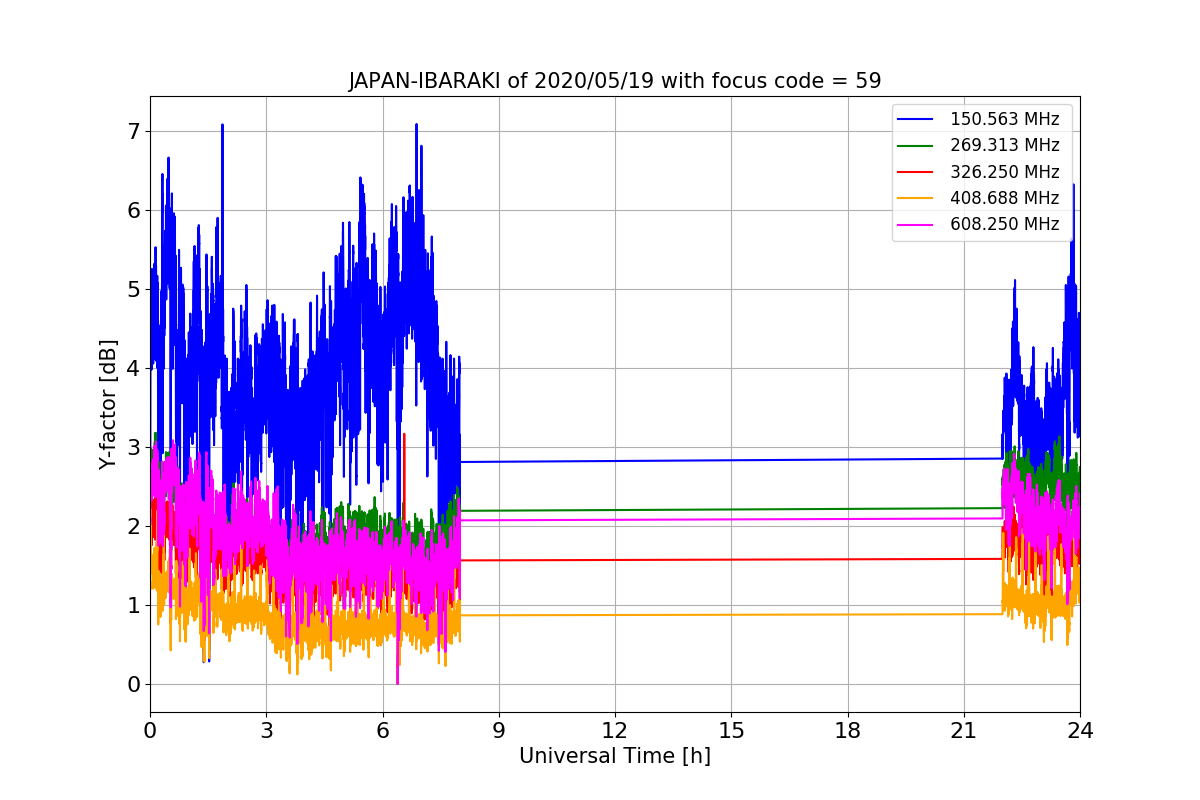
Task: Click x-axis tick label 18
Action: 847,731
